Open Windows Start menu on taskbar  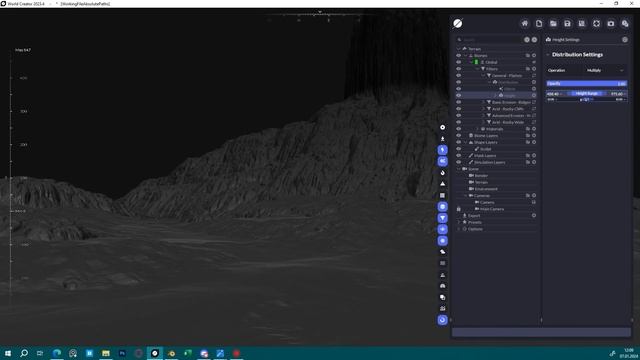coord(8,353)
